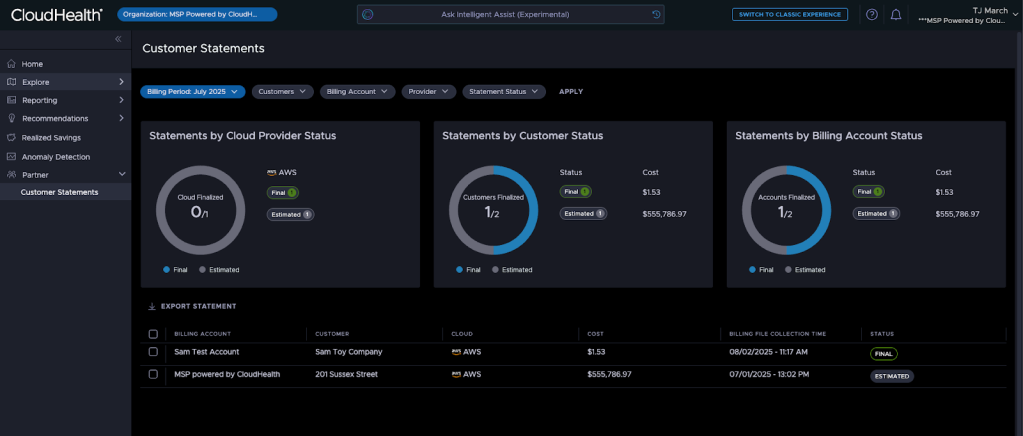This screenshot has height=436, width=1023.
Task: Click Final legend dot in Billing Account Status card
Action: [x=752, y=270]
